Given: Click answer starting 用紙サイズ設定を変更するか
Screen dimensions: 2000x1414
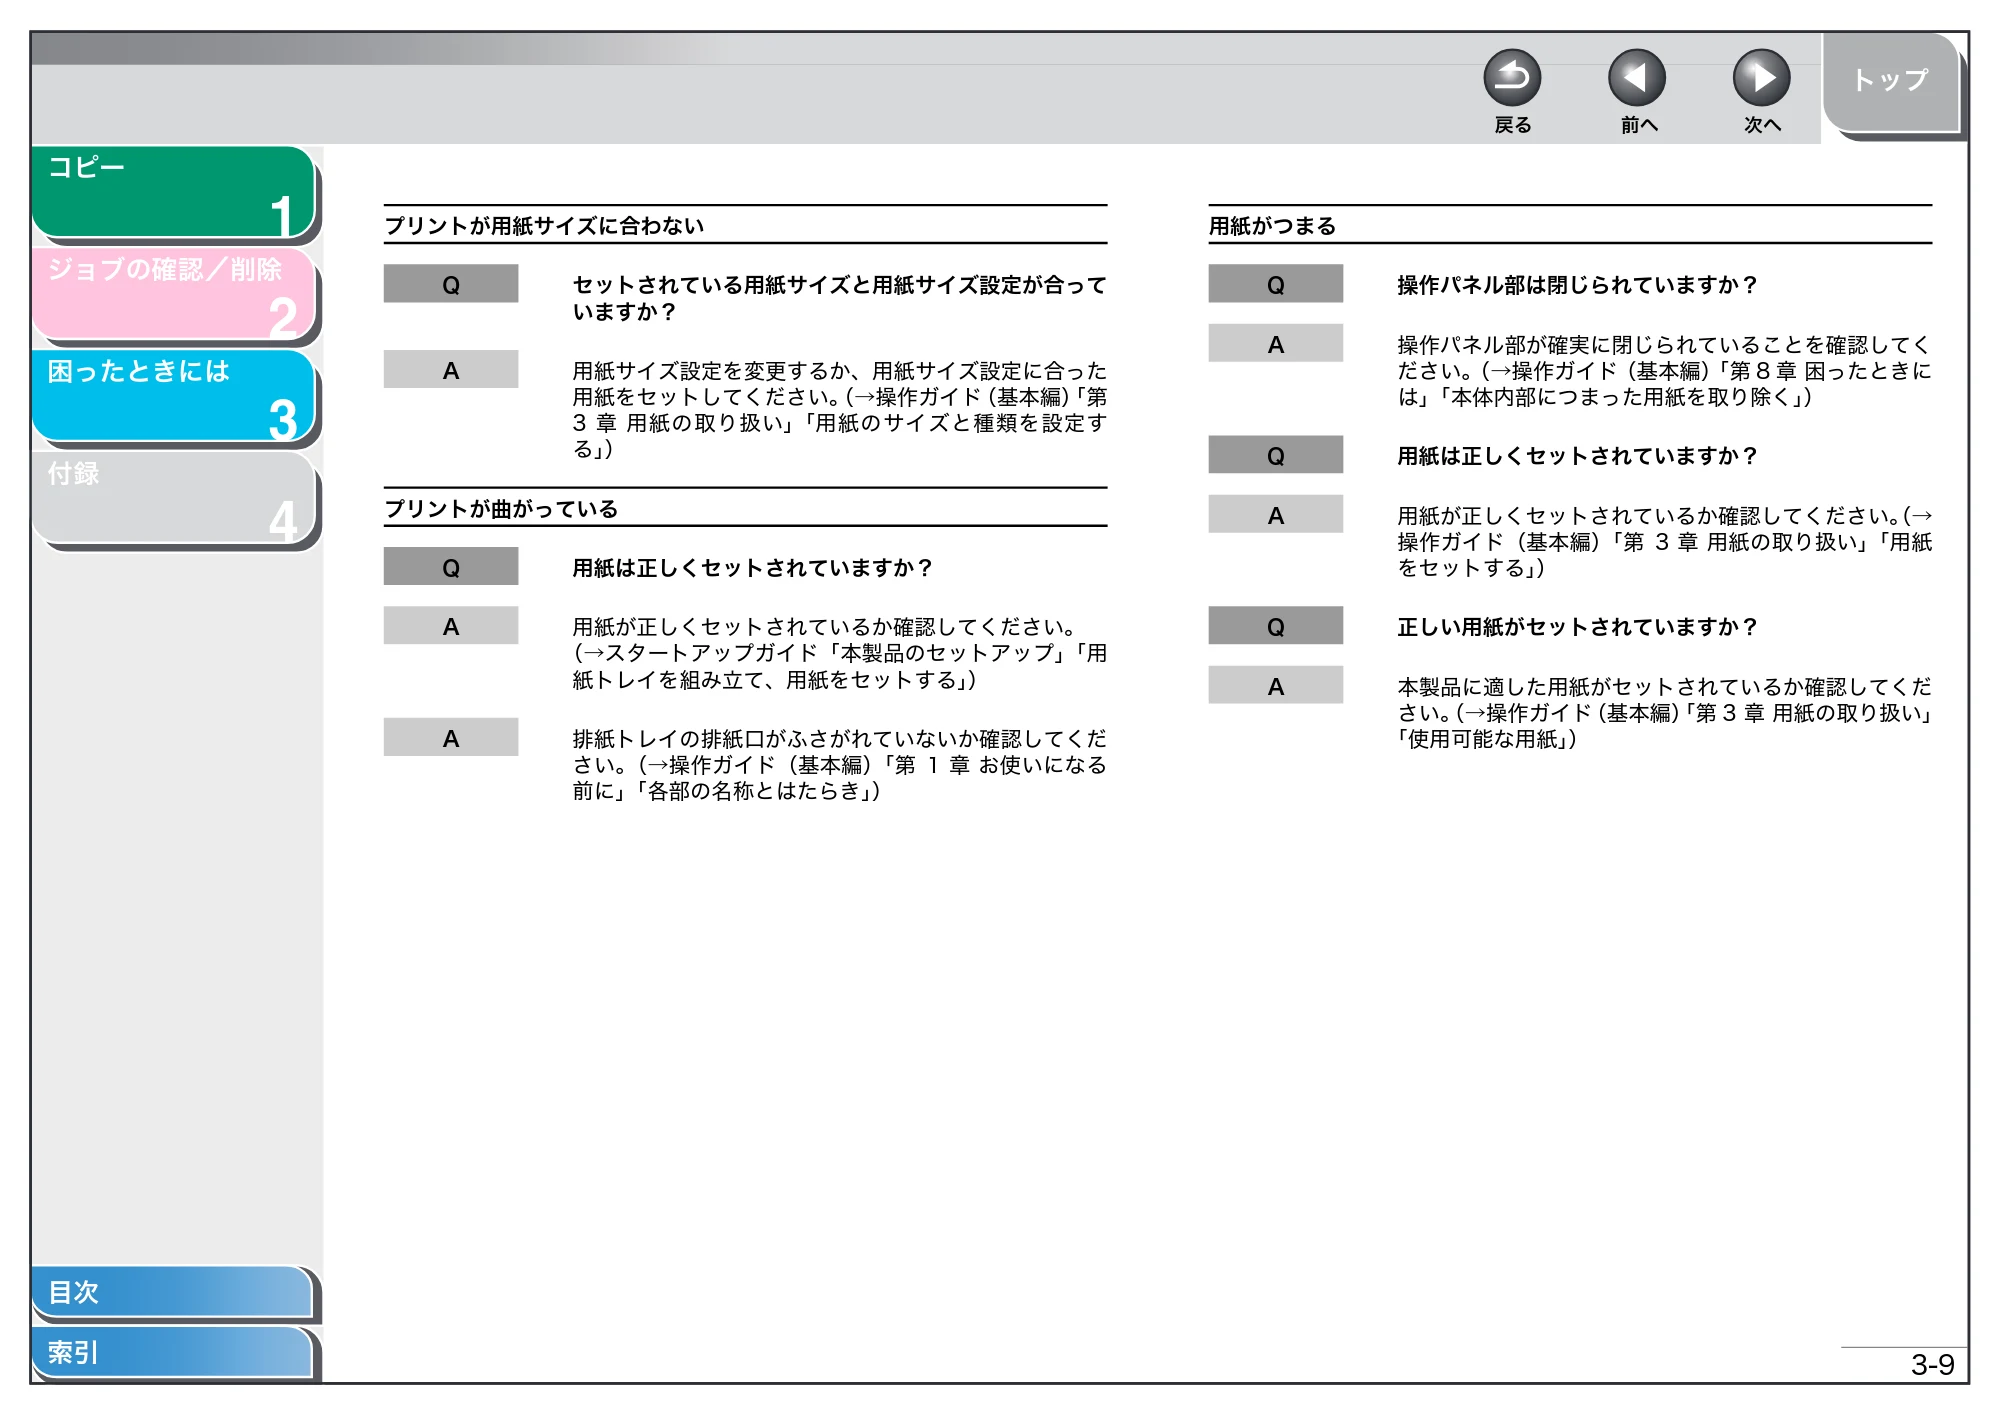Looking at the screenshot, I should pos(839,410).
